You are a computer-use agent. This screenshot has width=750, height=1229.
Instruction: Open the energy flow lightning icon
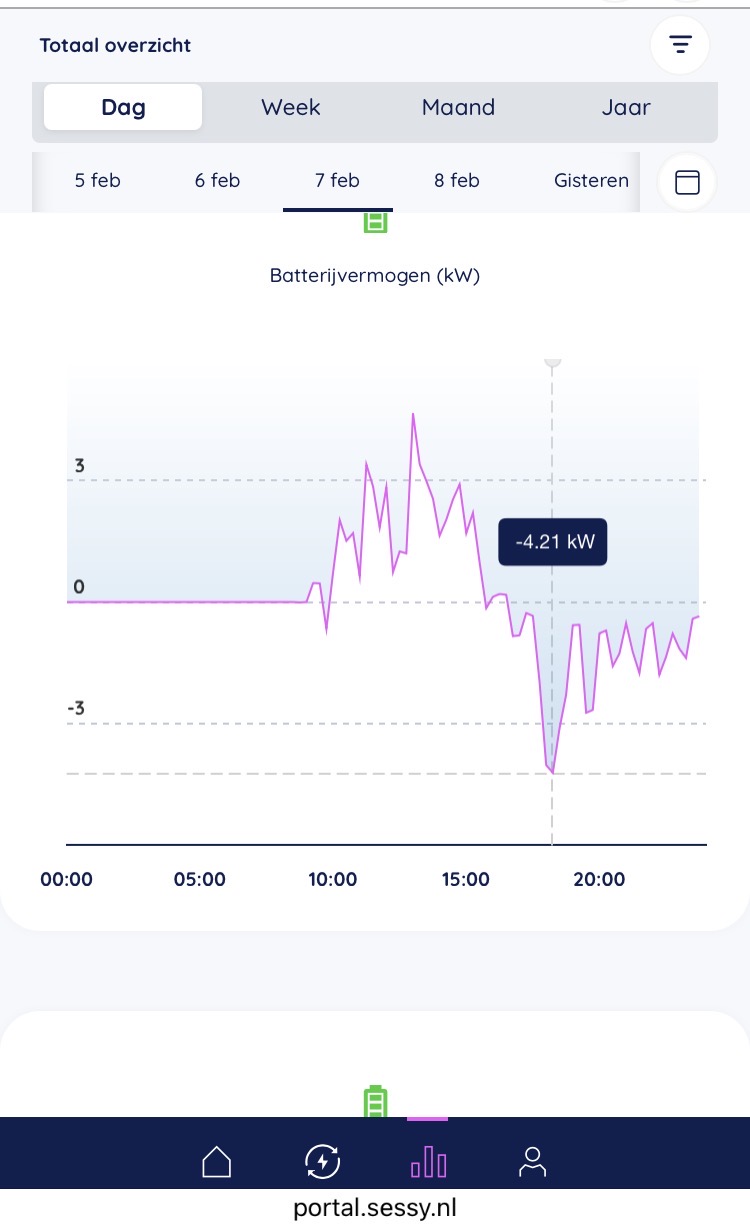click(322, 1162)
